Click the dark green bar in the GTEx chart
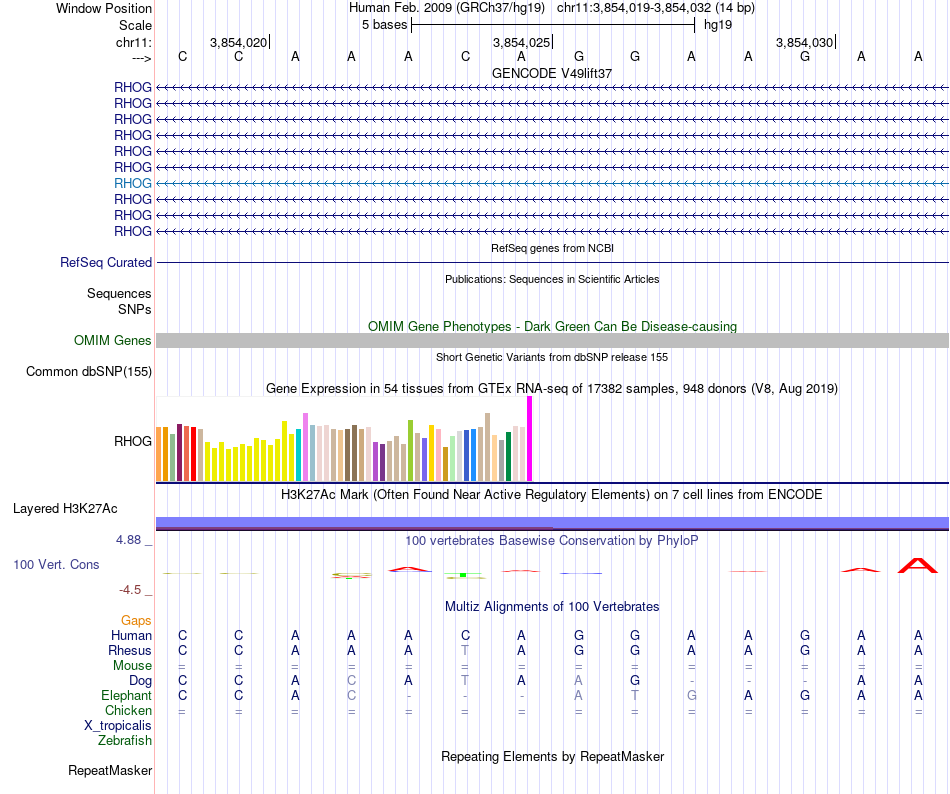The height and width of the screenshot is (794, 950). click(508, 457)
